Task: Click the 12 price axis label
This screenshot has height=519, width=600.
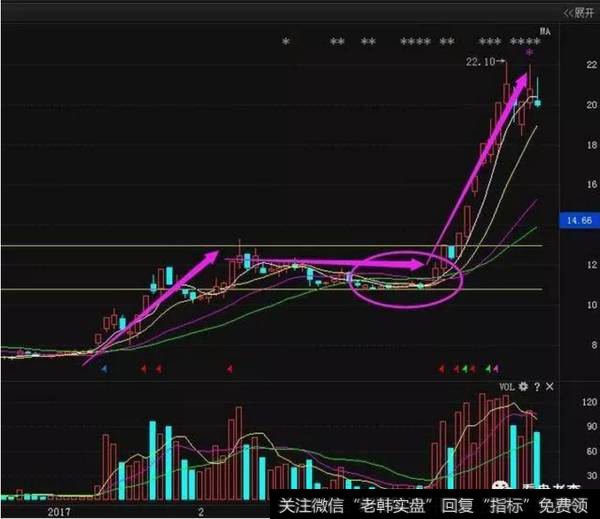Action: [x=591, y=264]
